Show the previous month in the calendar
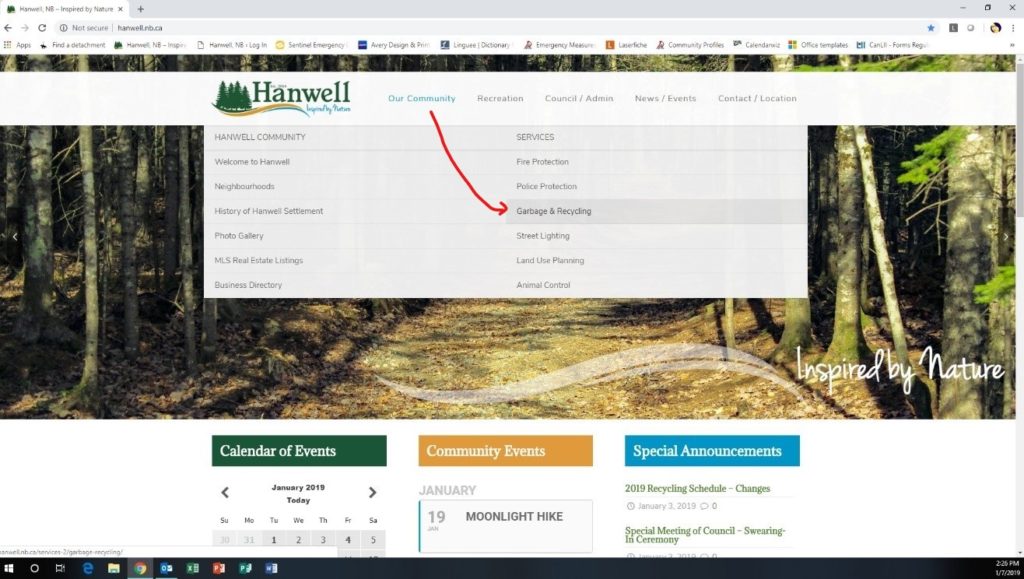This screenshot has height=579, width=1024. tap(225, 492)
